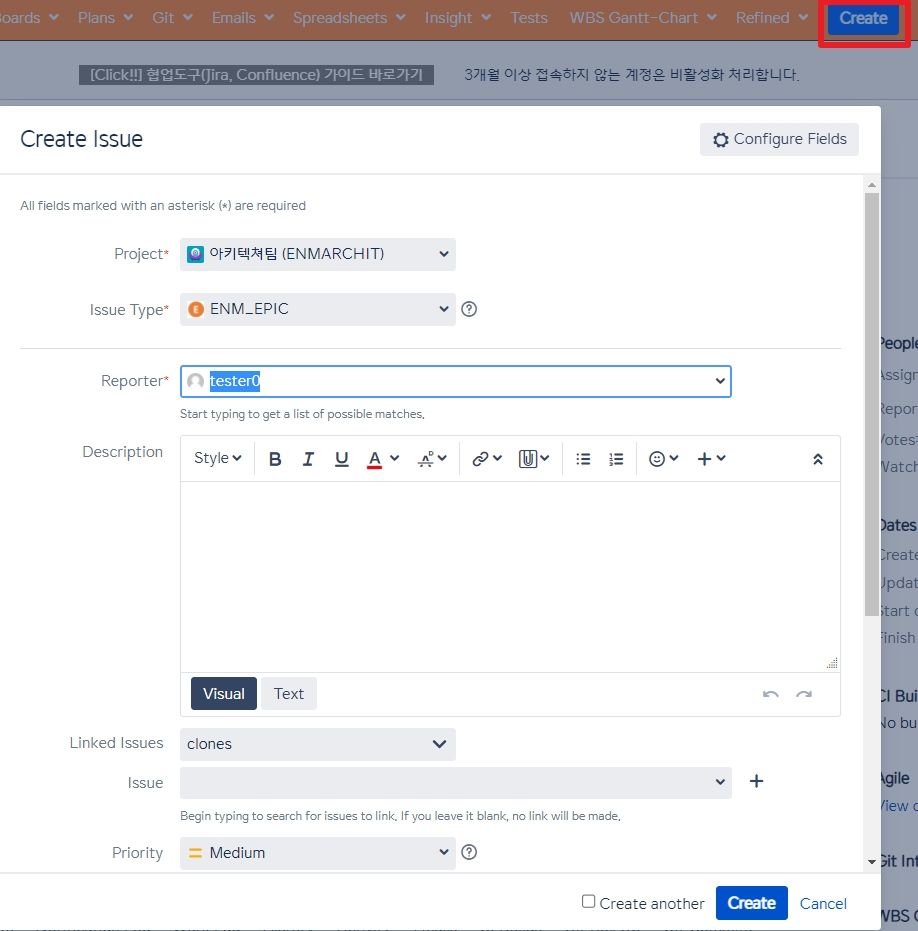The image size is (918, 931).
Task: Open the Jira Confluence guide banner link
Action: click(x=256, y=75)
